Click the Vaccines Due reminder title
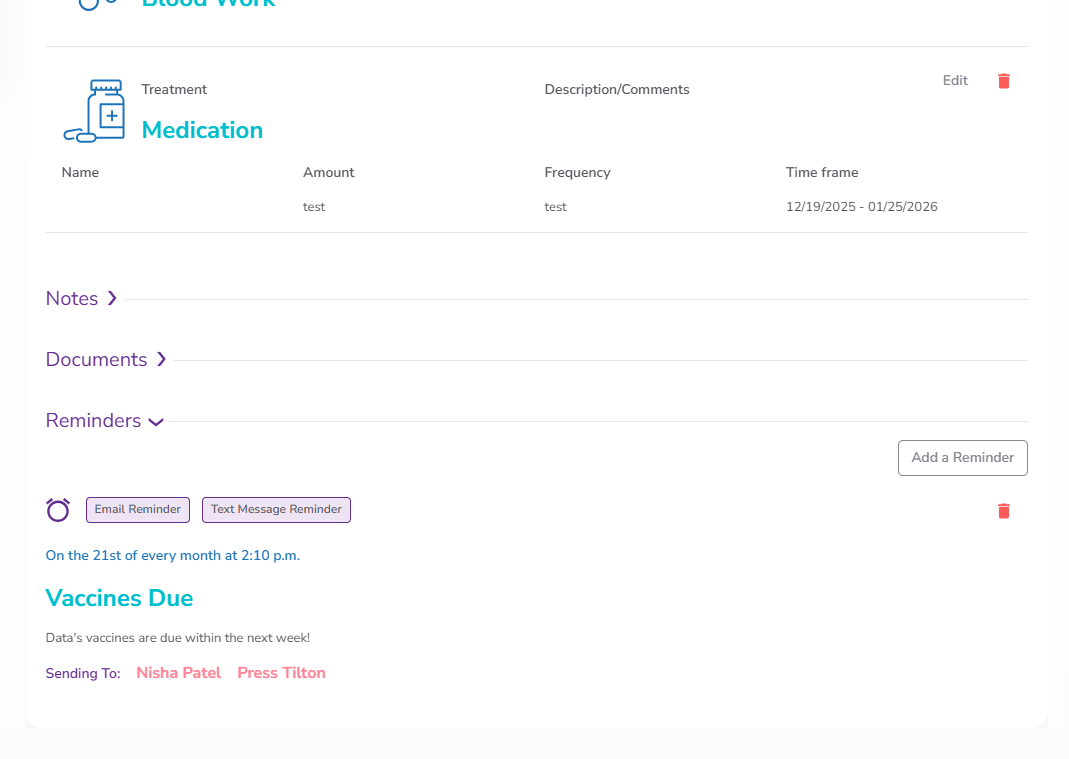This screenshot has width=1069, height=759. pos(119,598)
